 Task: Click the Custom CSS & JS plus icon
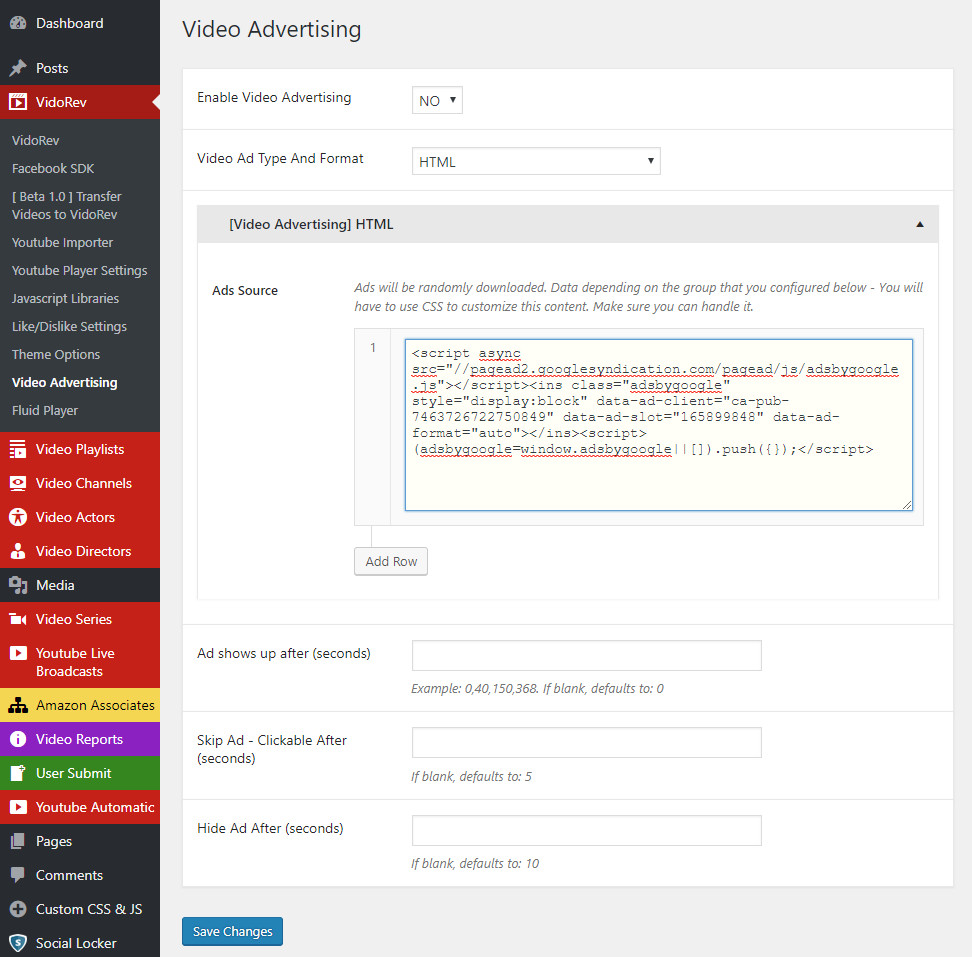coord(18,909)
